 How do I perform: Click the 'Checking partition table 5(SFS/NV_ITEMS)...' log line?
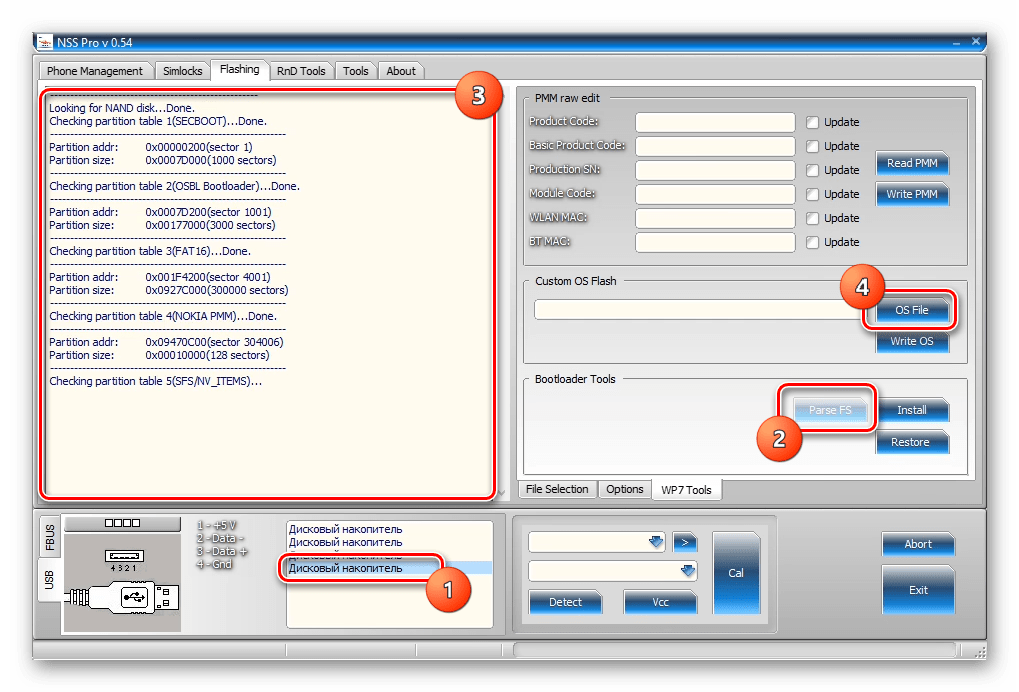tap(155, 381)
